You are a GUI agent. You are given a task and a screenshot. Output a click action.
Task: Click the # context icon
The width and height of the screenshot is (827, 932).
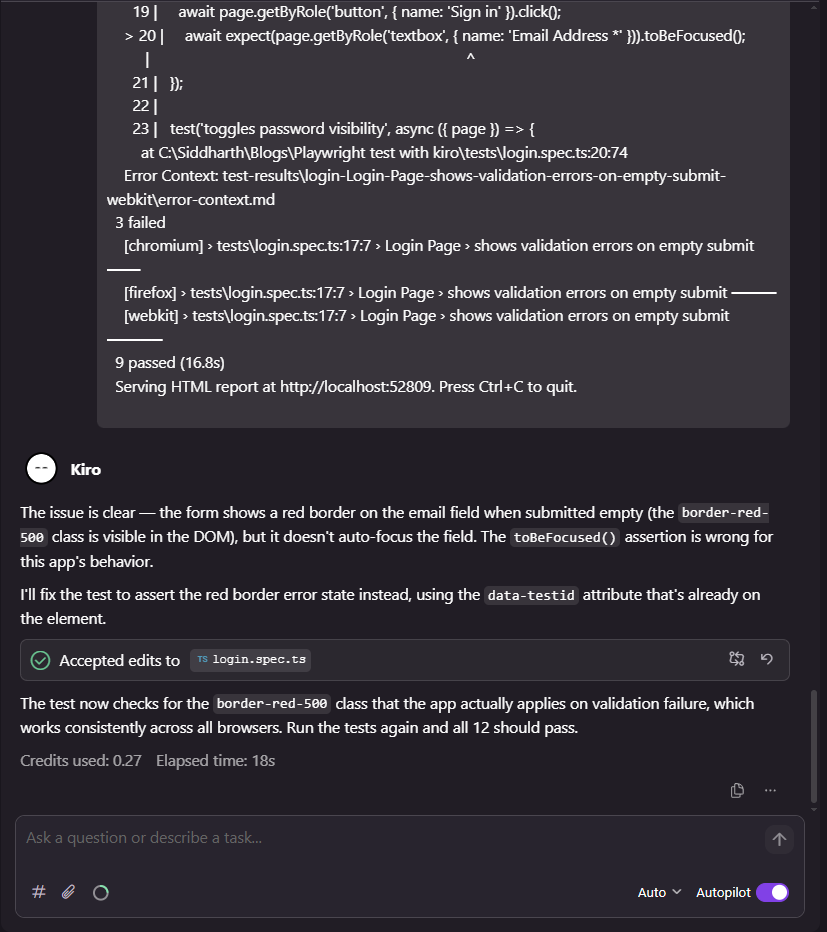point(39,892)
